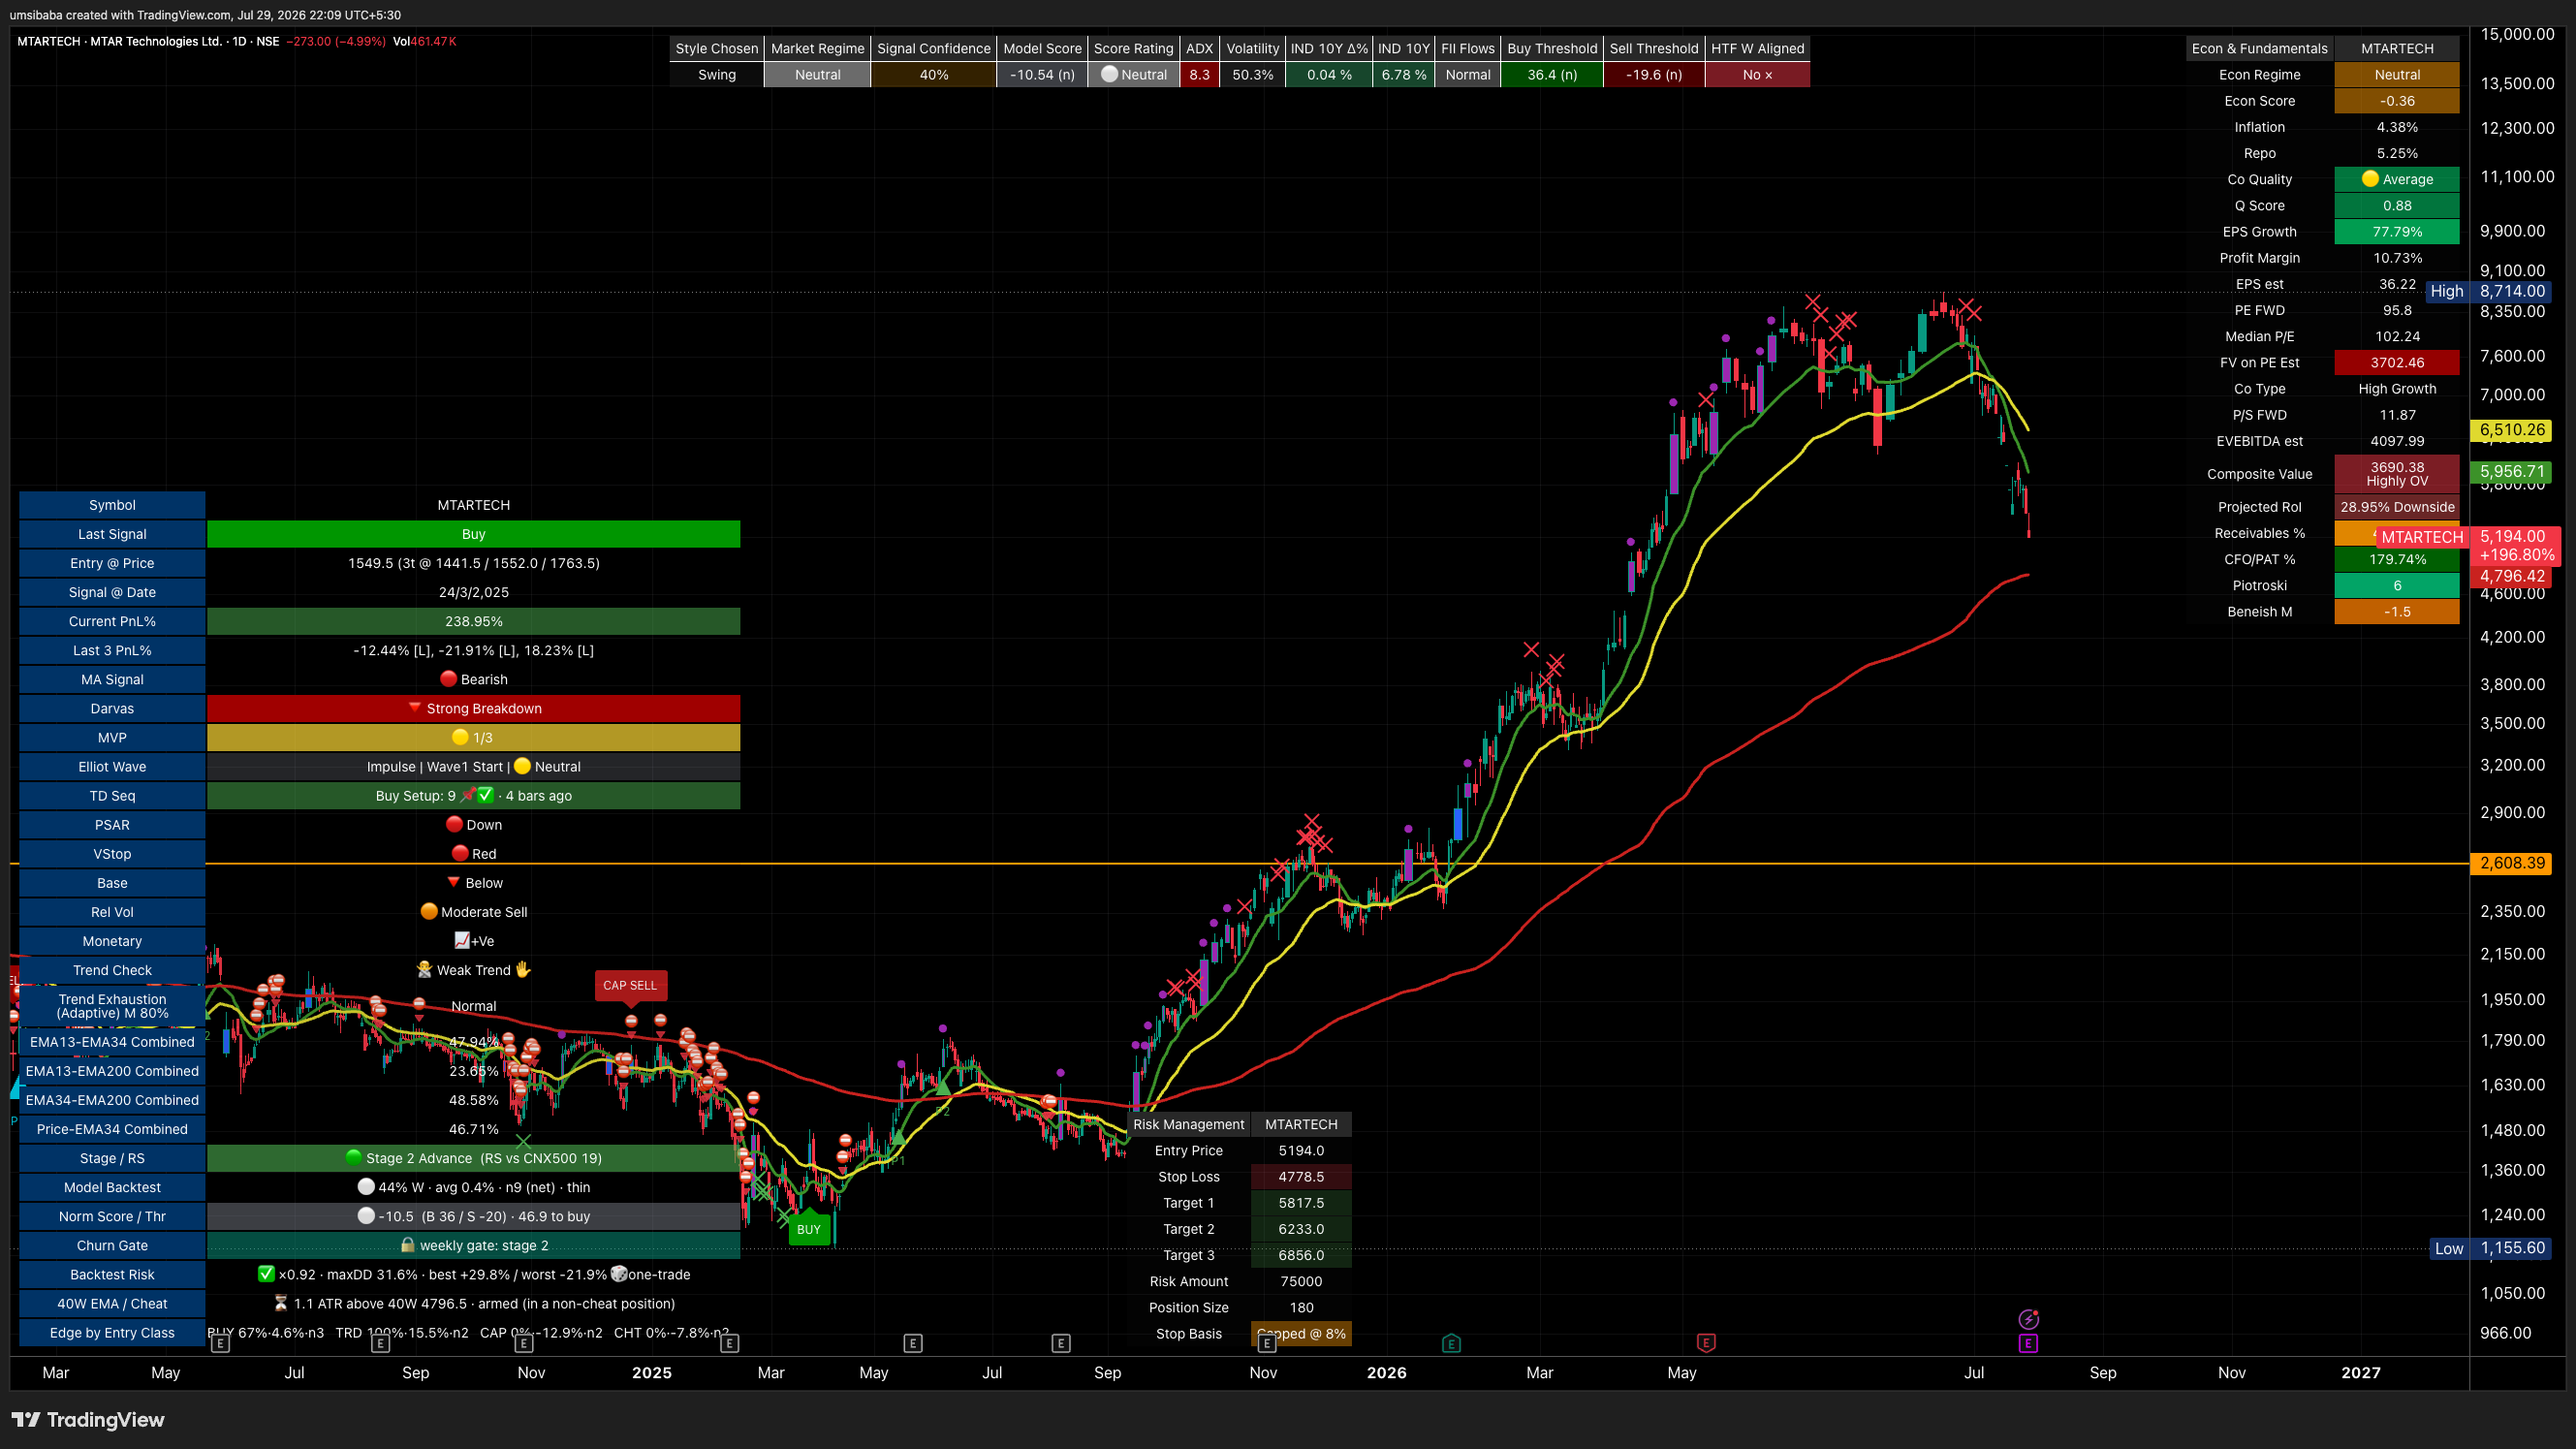Click the Vol 461.47K readout
Image resolution: width=2576 pixels, height=1449 pixels.
(425, 41)
